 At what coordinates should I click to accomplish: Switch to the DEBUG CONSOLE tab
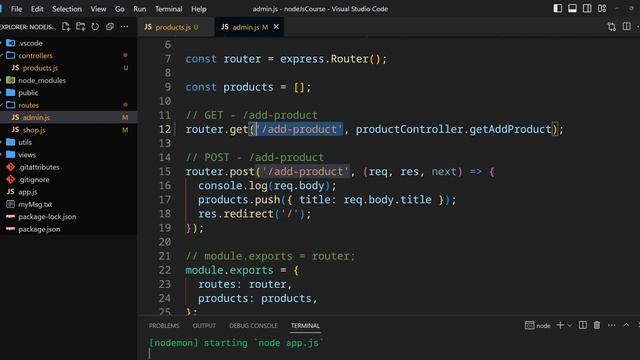pyautogui.click(x=253, y=325)
